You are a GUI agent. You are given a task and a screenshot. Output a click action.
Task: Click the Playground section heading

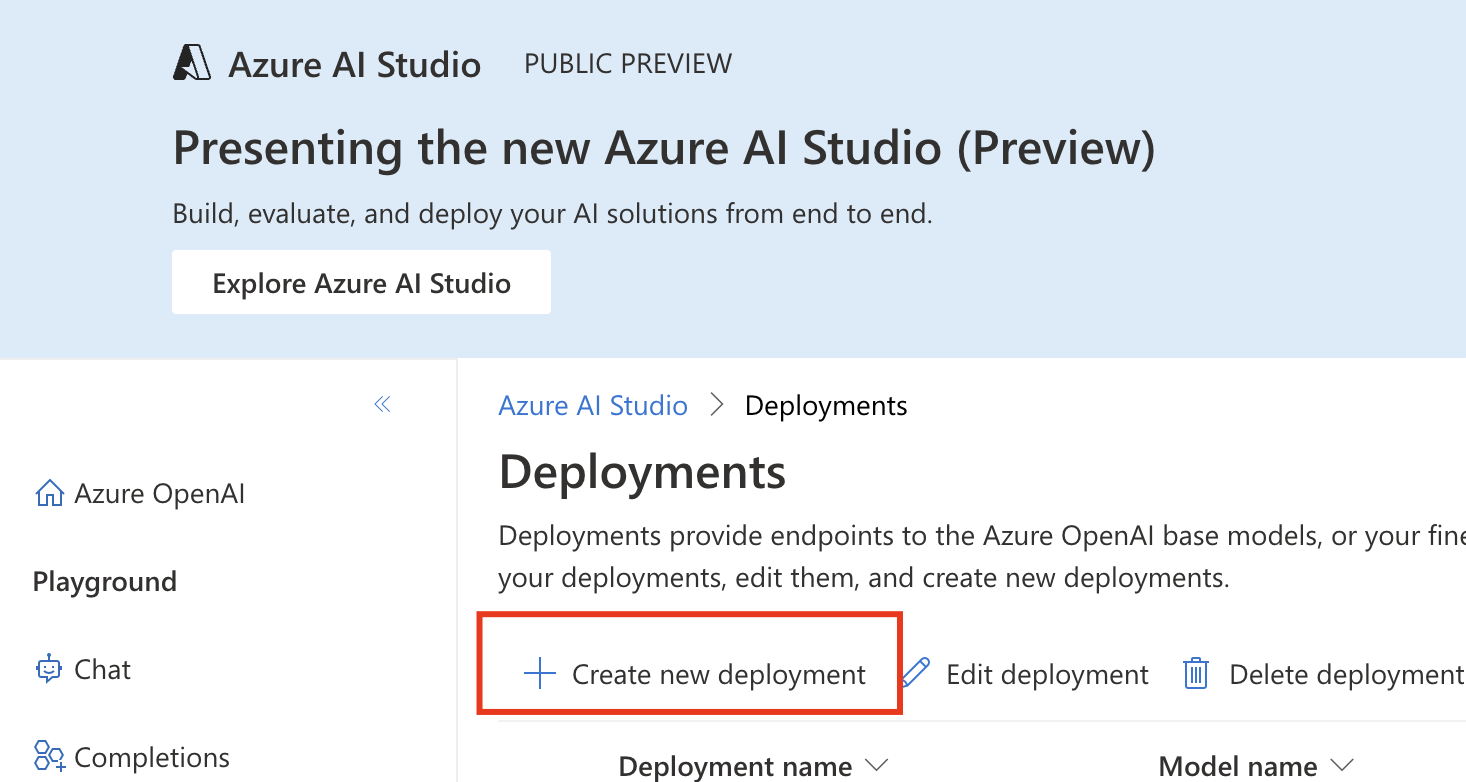[105, 581]
